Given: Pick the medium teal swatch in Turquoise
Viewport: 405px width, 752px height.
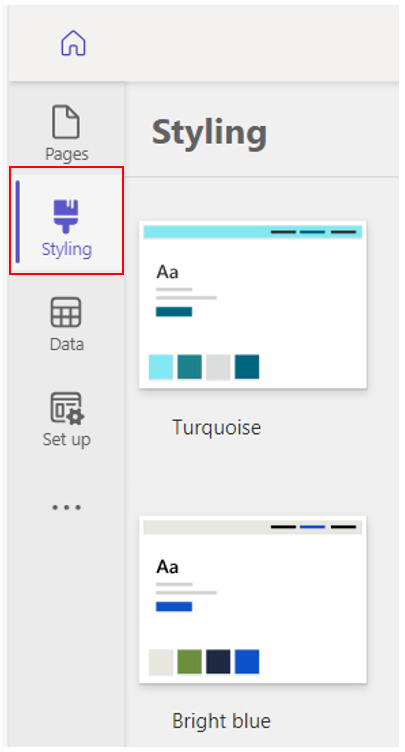Looking at the screenshot, I should click(x=190, y=367).
